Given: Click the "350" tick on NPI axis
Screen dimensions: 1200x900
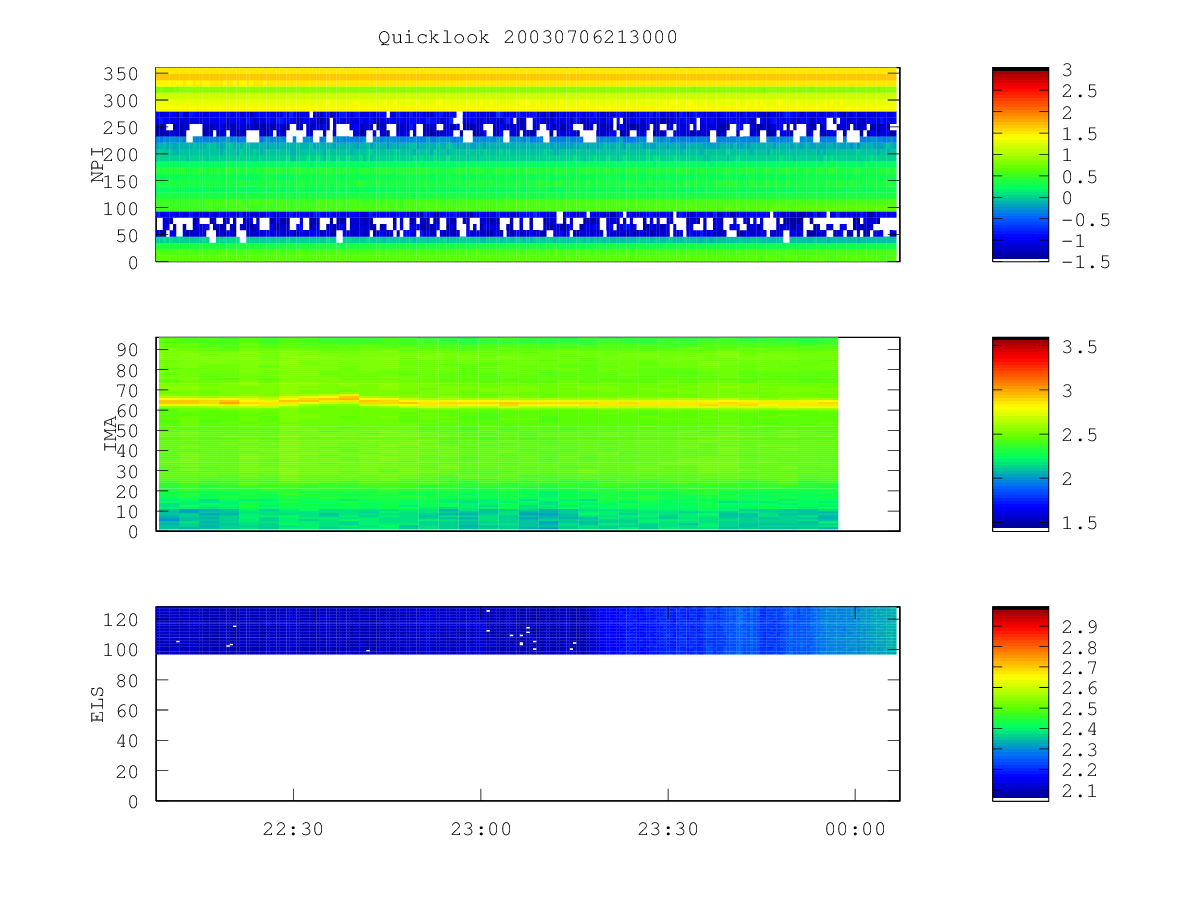Looking at the screenshot, I should [x=122, y=74].
